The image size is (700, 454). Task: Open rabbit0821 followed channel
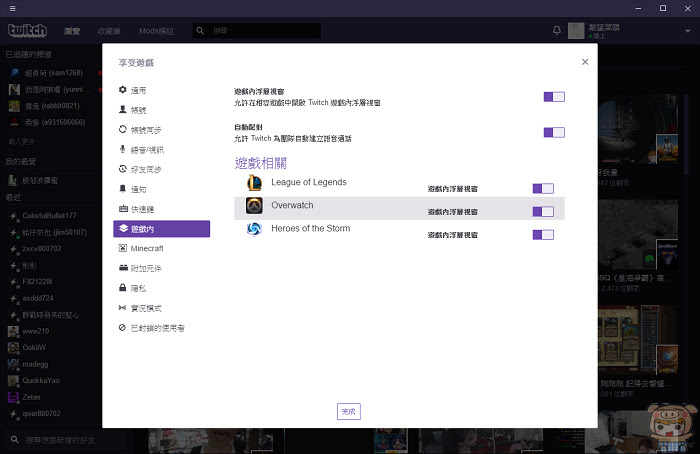[x=50, y=106]
